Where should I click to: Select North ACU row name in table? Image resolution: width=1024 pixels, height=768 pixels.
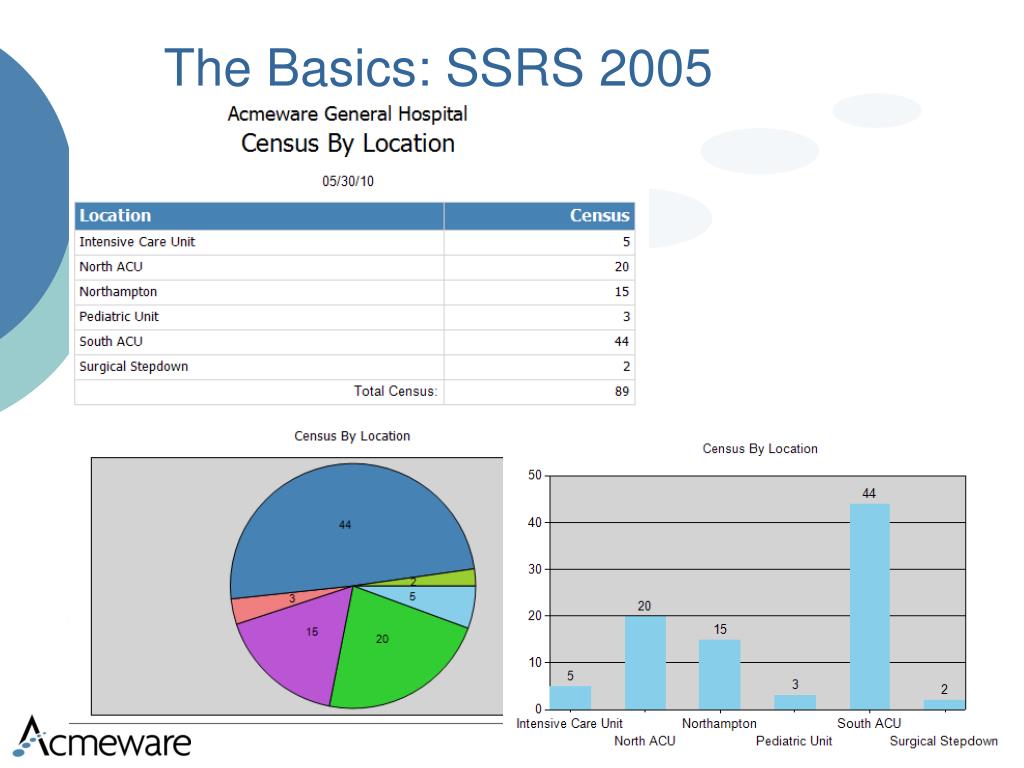pos(111,267)
